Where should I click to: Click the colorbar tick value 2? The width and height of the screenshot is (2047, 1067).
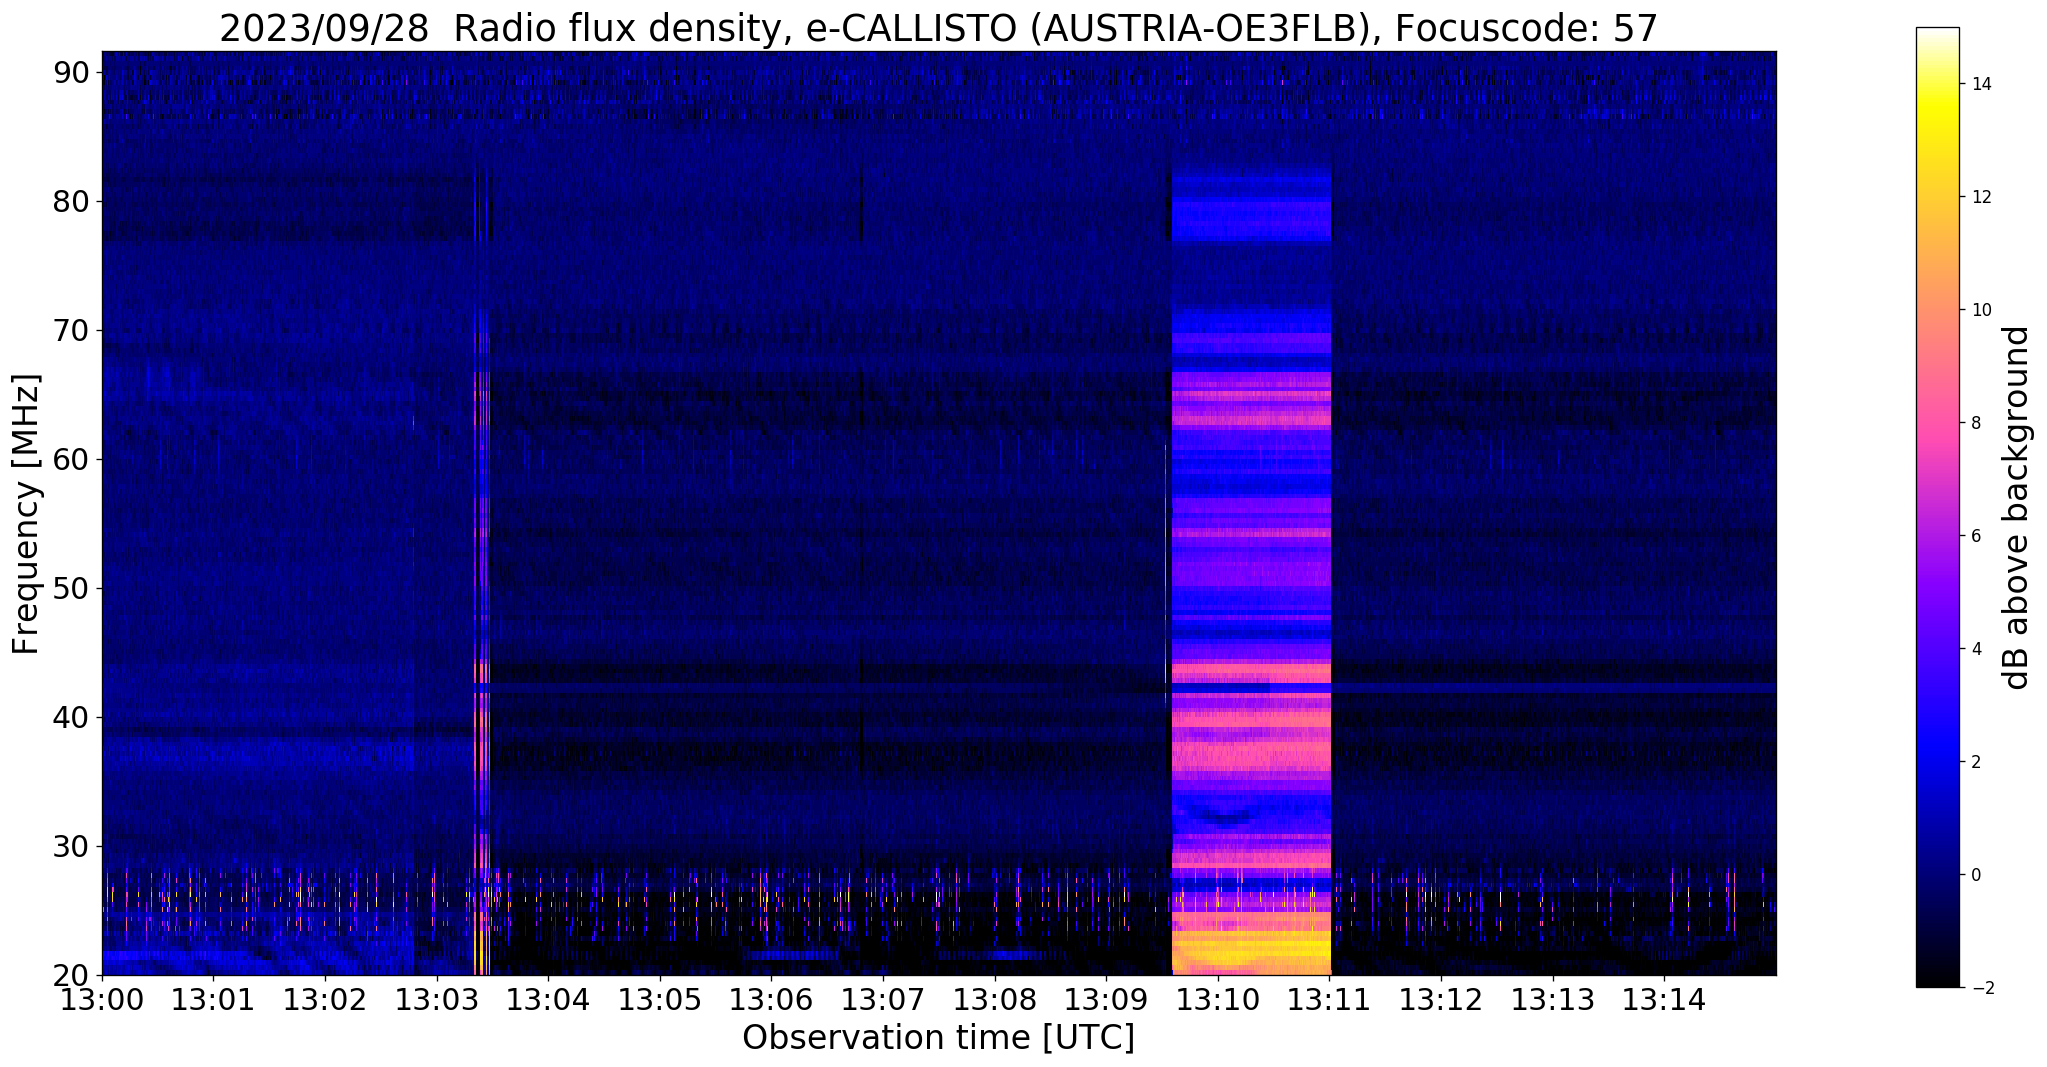(1976, 762)
